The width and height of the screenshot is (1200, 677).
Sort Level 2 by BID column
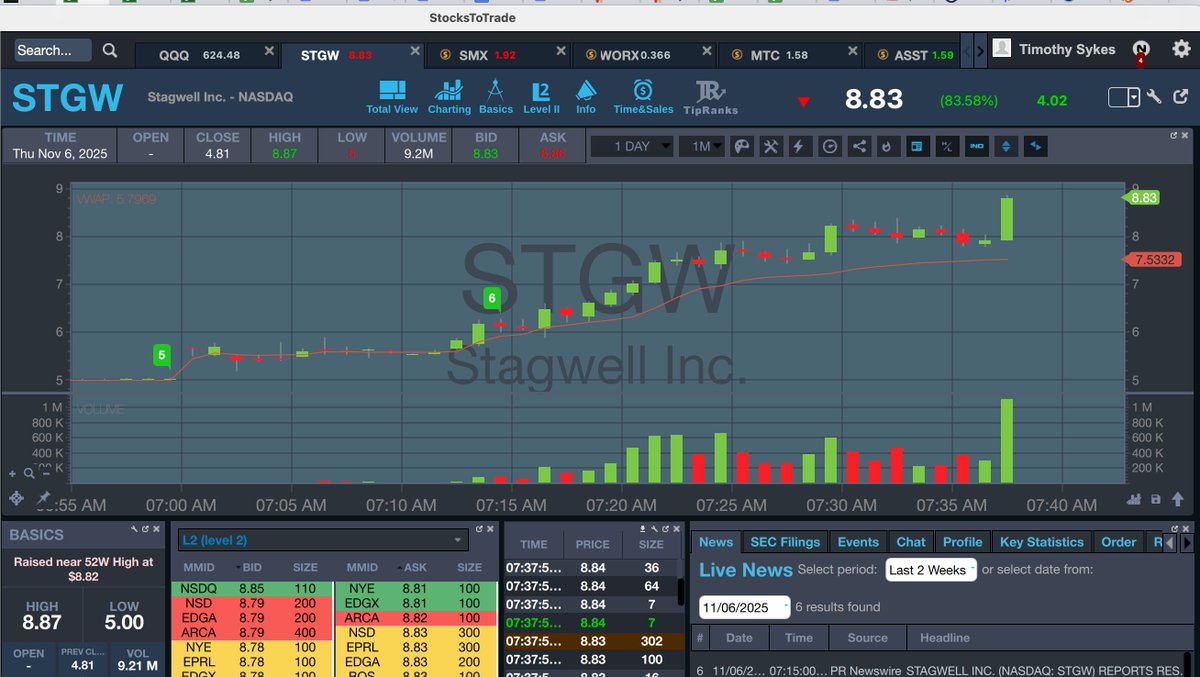click(251, 567)
